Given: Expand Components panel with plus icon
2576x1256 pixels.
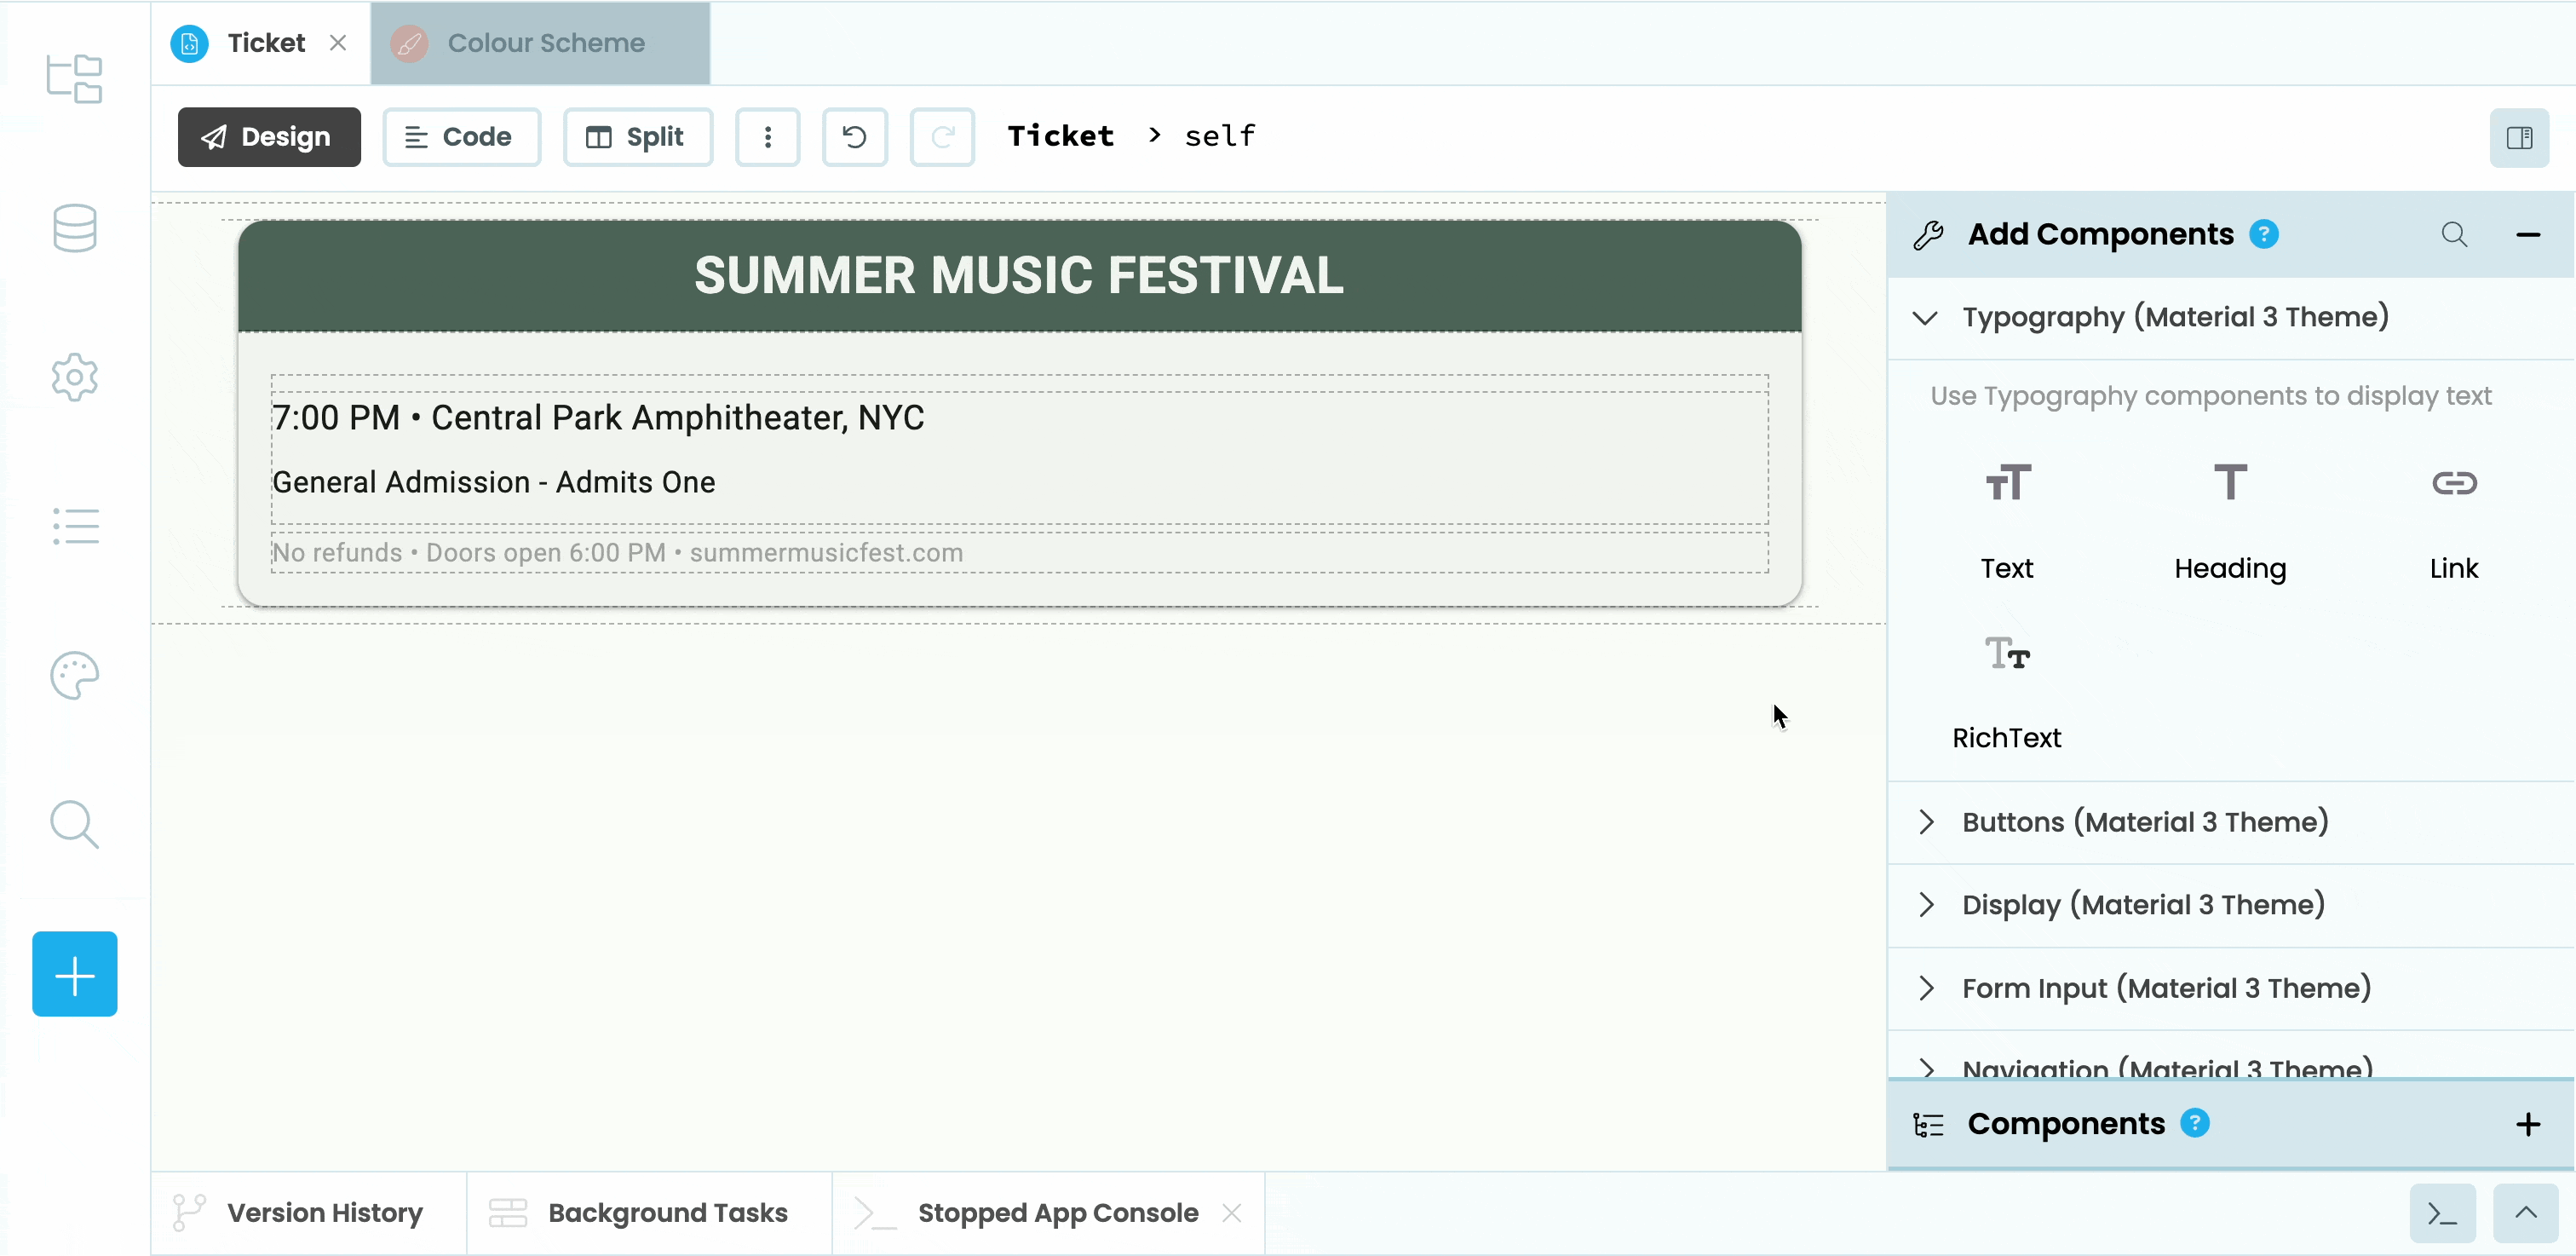Looking at the screenshot, I should click(2528, 1125).
